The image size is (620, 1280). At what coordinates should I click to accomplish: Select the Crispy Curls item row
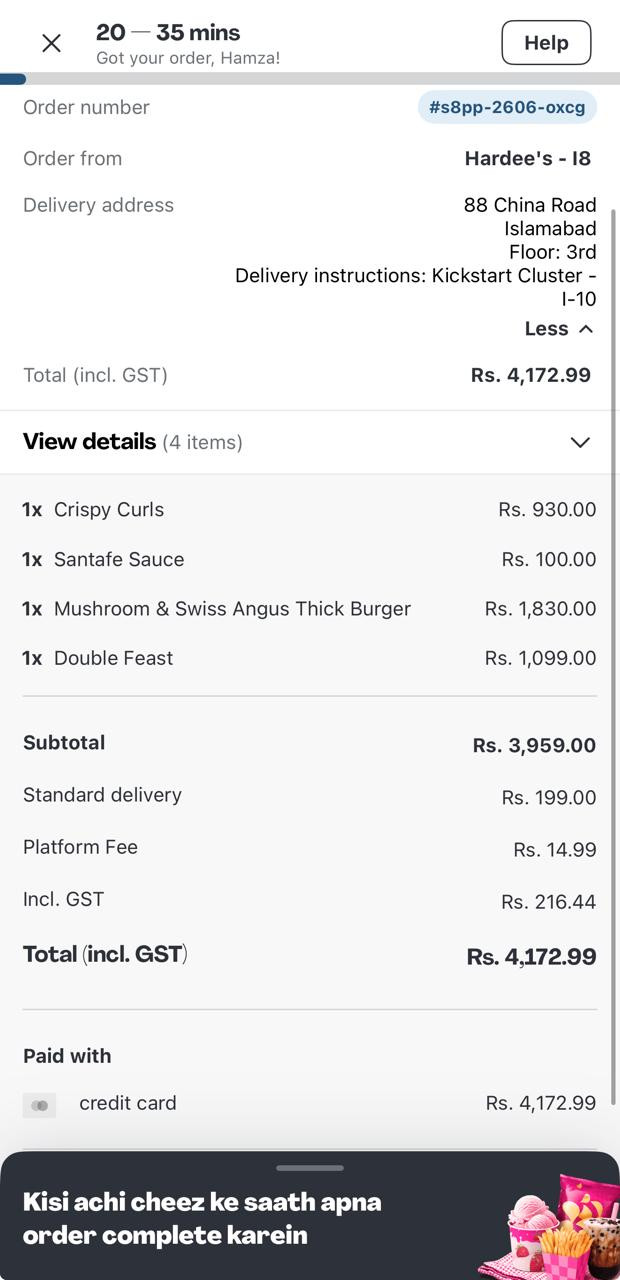tap(109, 510)
